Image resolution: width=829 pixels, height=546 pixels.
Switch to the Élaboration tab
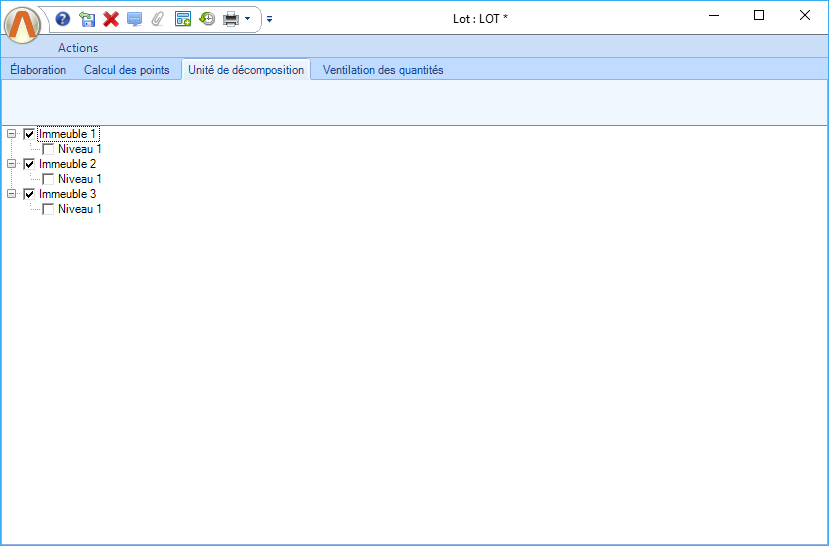(x=38, y=70)
